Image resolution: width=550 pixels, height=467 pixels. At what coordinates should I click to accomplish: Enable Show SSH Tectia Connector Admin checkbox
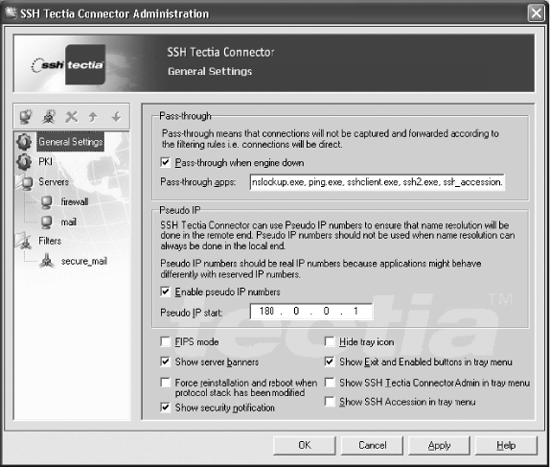click(329, 382)
